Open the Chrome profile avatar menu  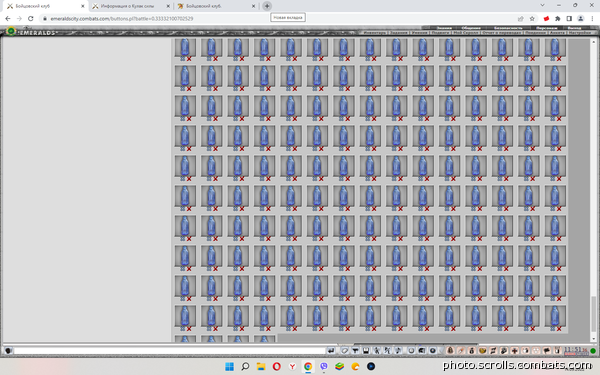tap(580, 18)
